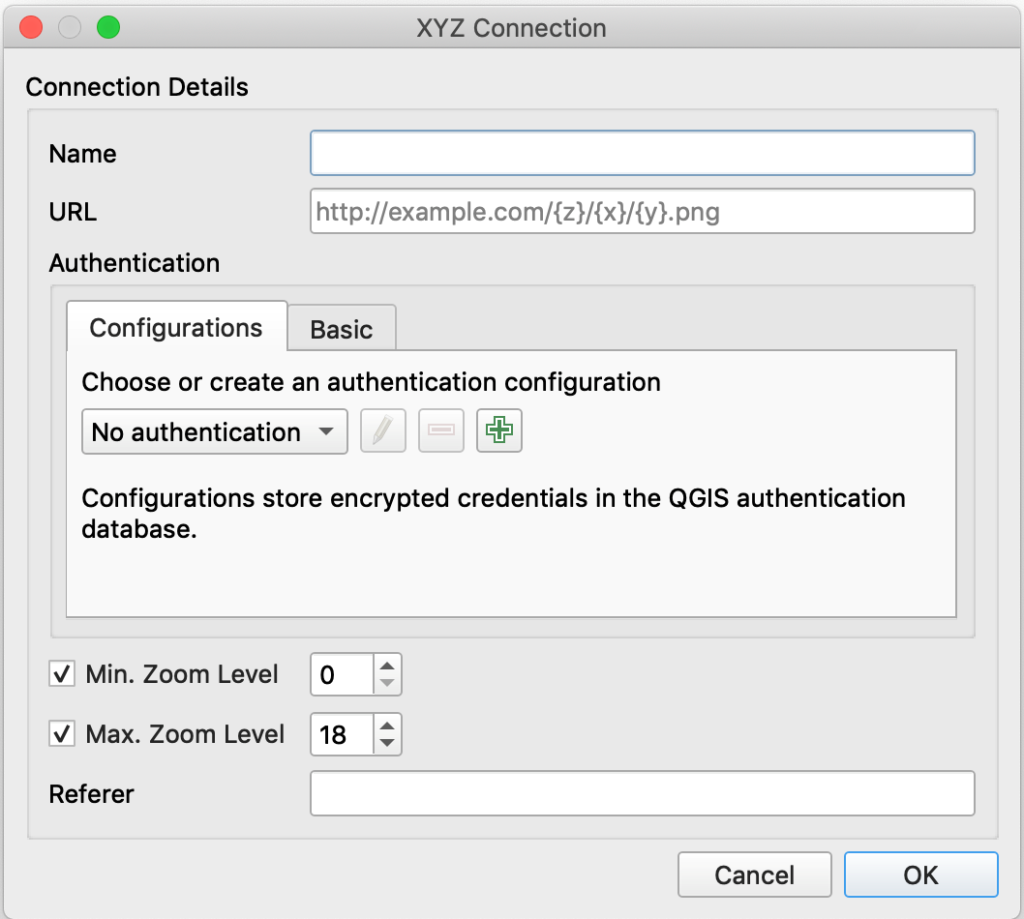Close the dialog with the red button
Image resolution: width=1024 pixels, height=919 pixels.
(x=31, y=27)
